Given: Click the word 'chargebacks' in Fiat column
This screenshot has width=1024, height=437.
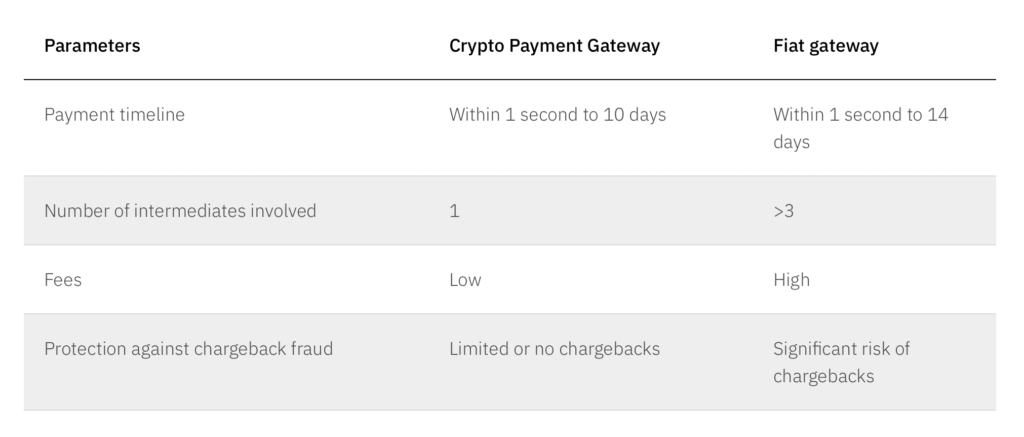Looking at the screenshot, I should tap(823, 376).
